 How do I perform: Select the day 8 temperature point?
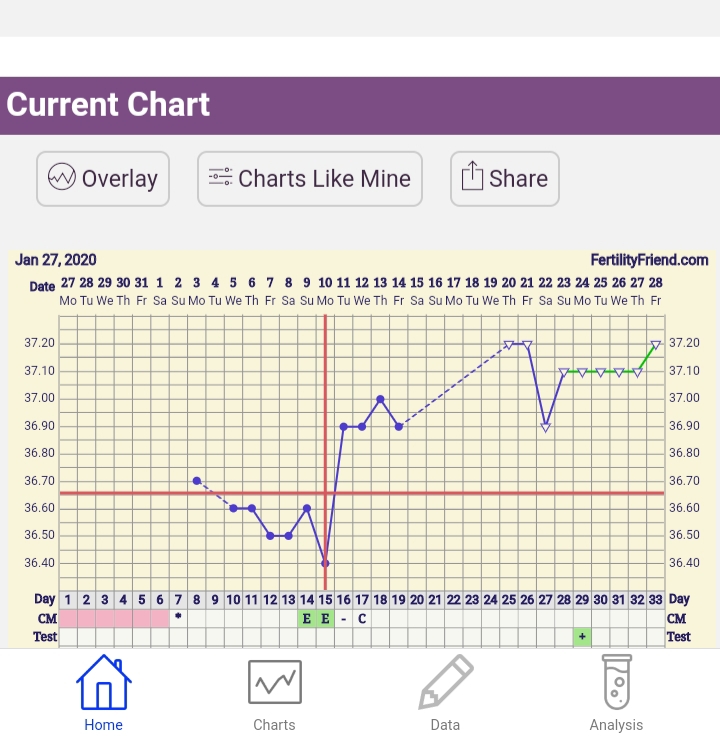coord(197,481)
